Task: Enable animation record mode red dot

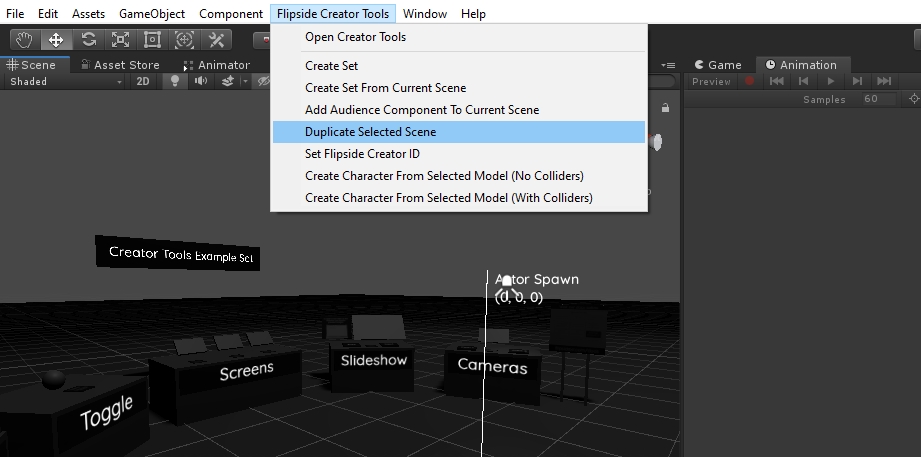Action: pyautogui.click(x=749, y=81)
